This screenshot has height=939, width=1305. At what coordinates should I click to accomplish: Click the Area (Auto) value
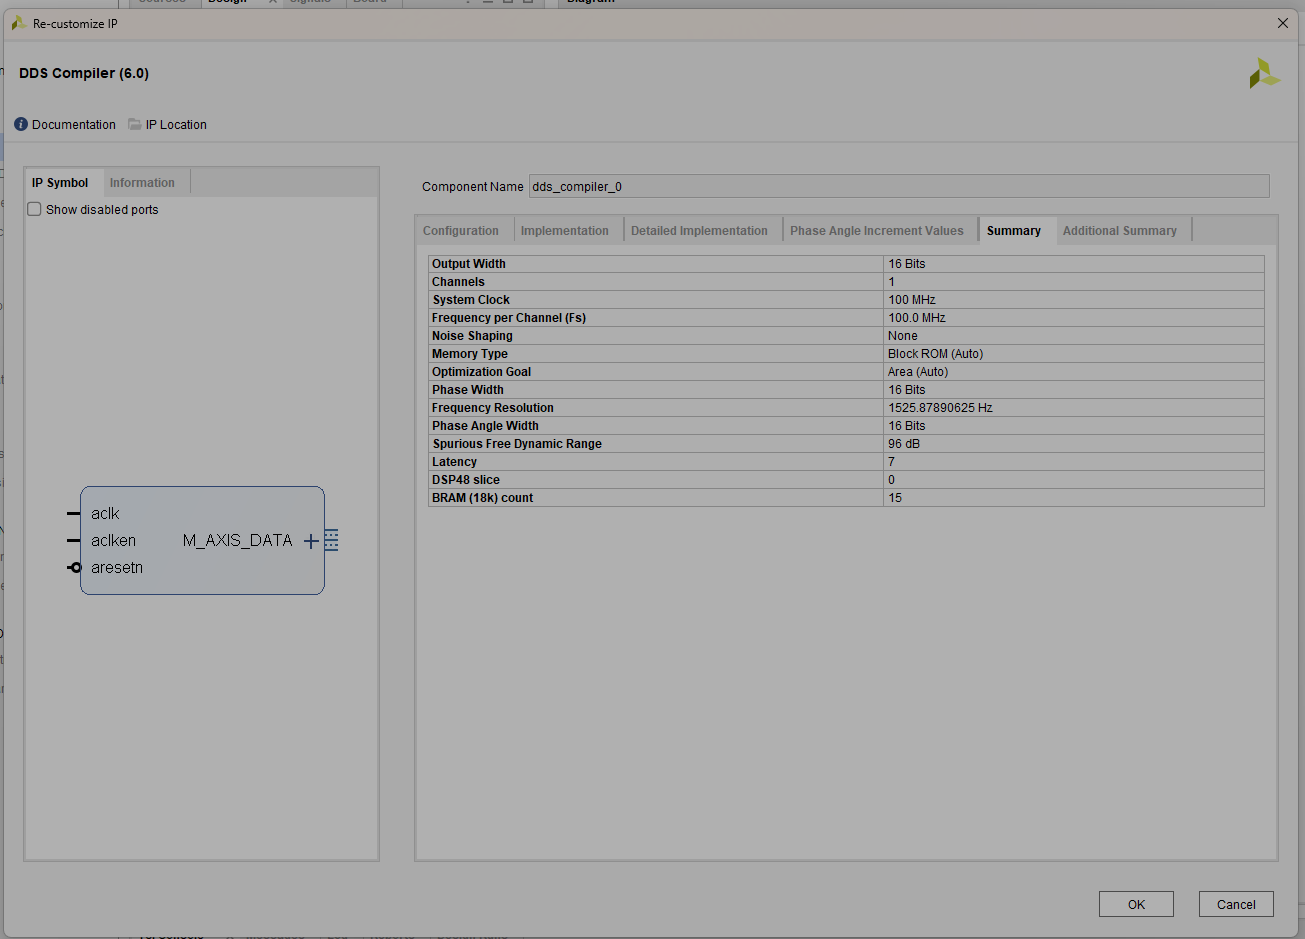pyautogui.click(x=918, y=372)
